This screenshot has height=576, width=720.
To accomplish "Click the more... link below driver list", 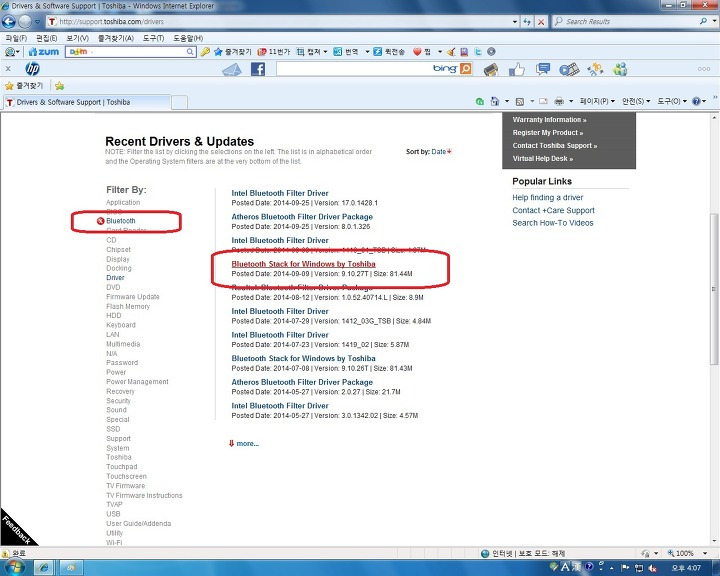I will [248, 444].
